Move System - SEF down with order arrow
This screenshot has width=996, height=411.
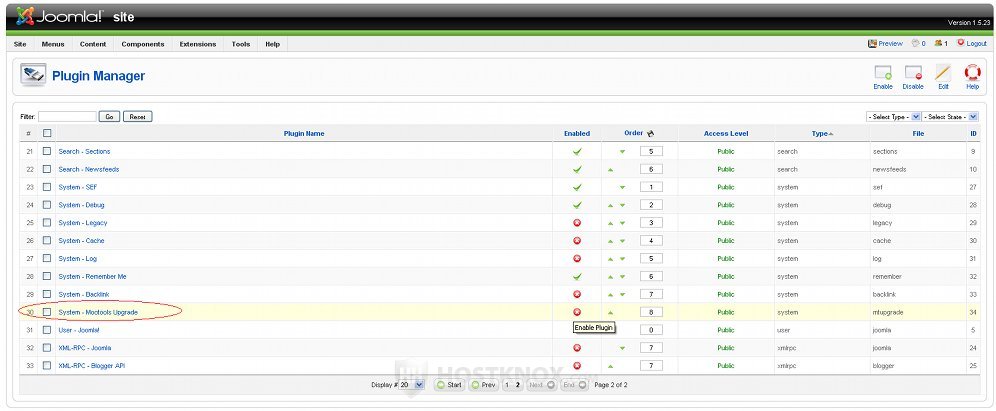click(621, 187)
